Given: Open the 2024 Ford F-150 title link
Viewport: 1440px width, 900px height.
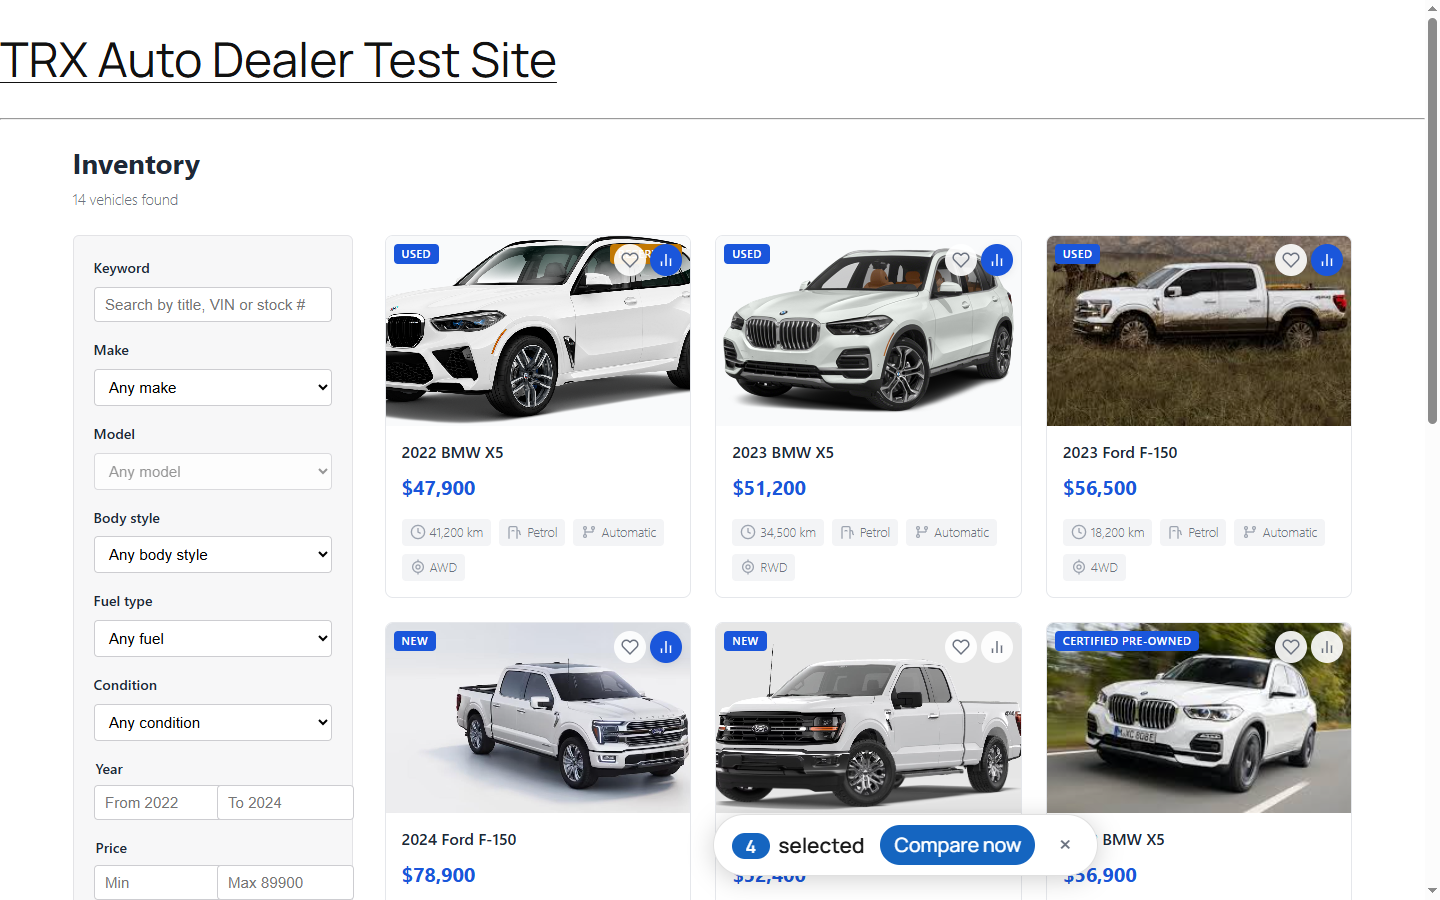Looking at the screenshot, I should pos(459,840).
